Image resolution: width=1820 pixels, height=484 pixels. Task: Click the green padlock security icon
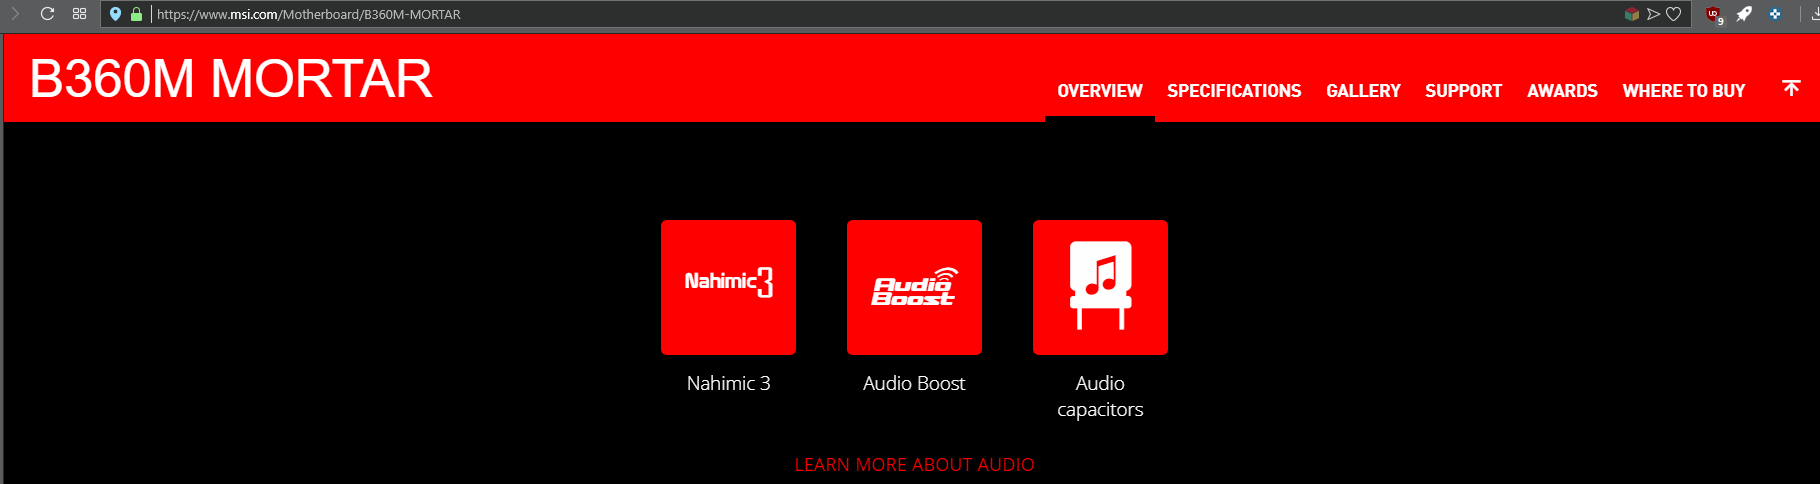tap(137, 14)
